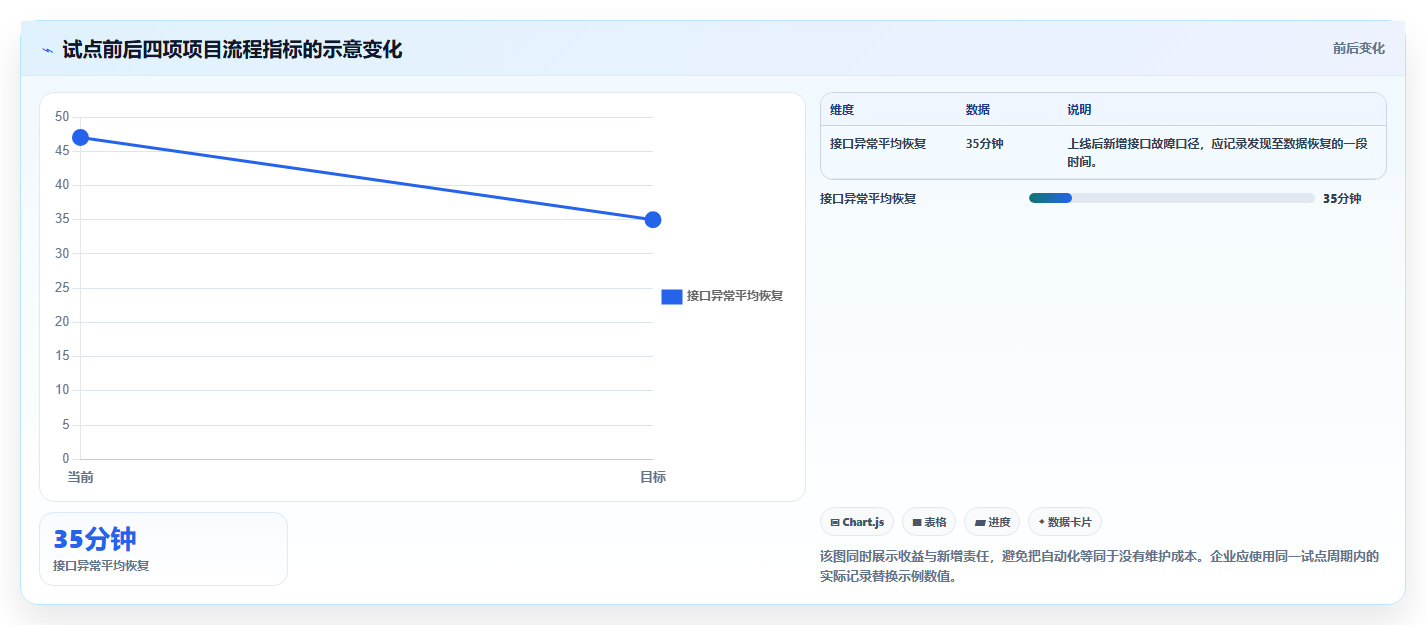This screenshot has width=1426, height=625.
Task: Click the table description starting with 上线后新增接口故障口径
Action: [1217, 152]
